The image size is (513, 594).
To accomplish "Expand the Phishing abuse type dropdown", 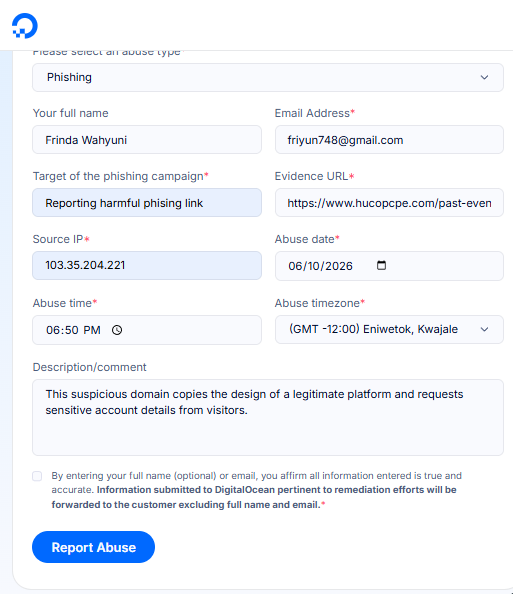I will click(x=268, y=77).
